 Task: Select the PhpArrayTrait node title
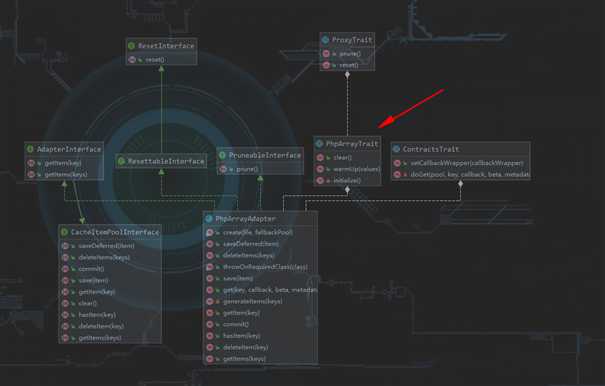(x=352, y=144)
